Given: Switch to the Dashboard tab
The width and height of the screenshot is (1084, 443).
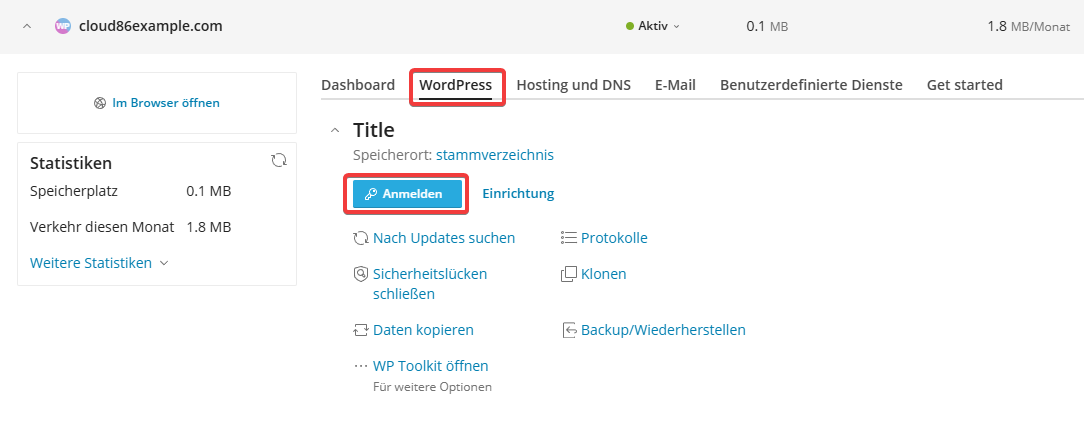Looking at the screenshot, I should (x=358, y=85).
